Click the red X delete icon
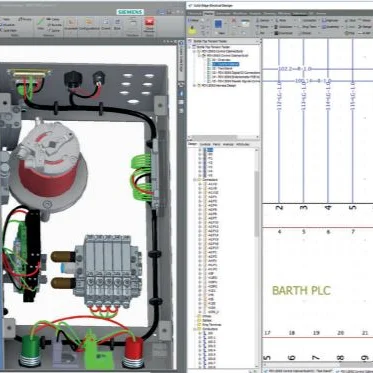 coord(234,21)
